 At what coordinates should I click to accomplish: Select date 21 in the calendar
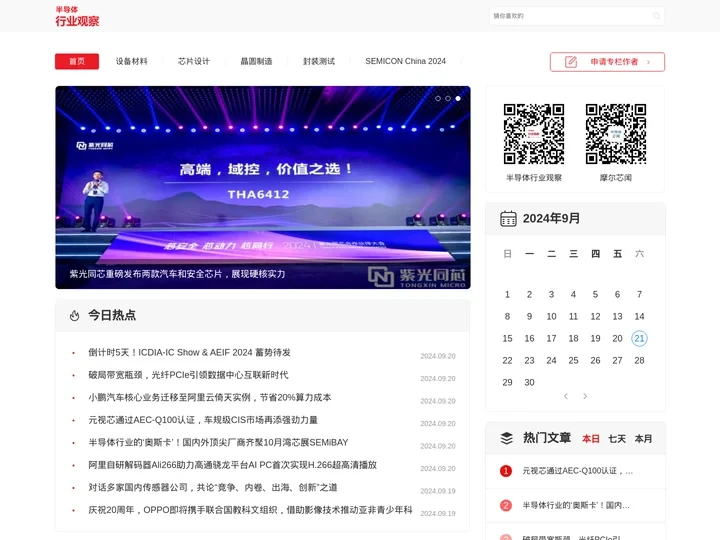(639, 338)
